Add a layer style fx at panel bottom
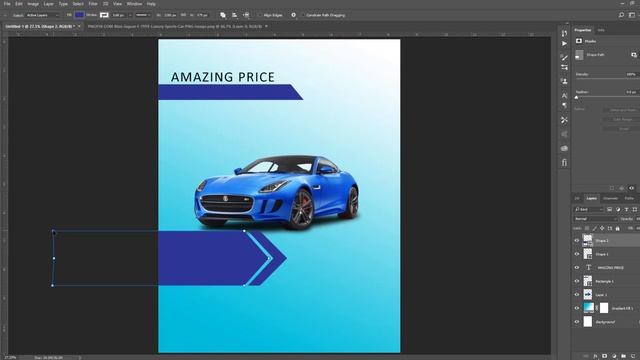 [595, 356]
